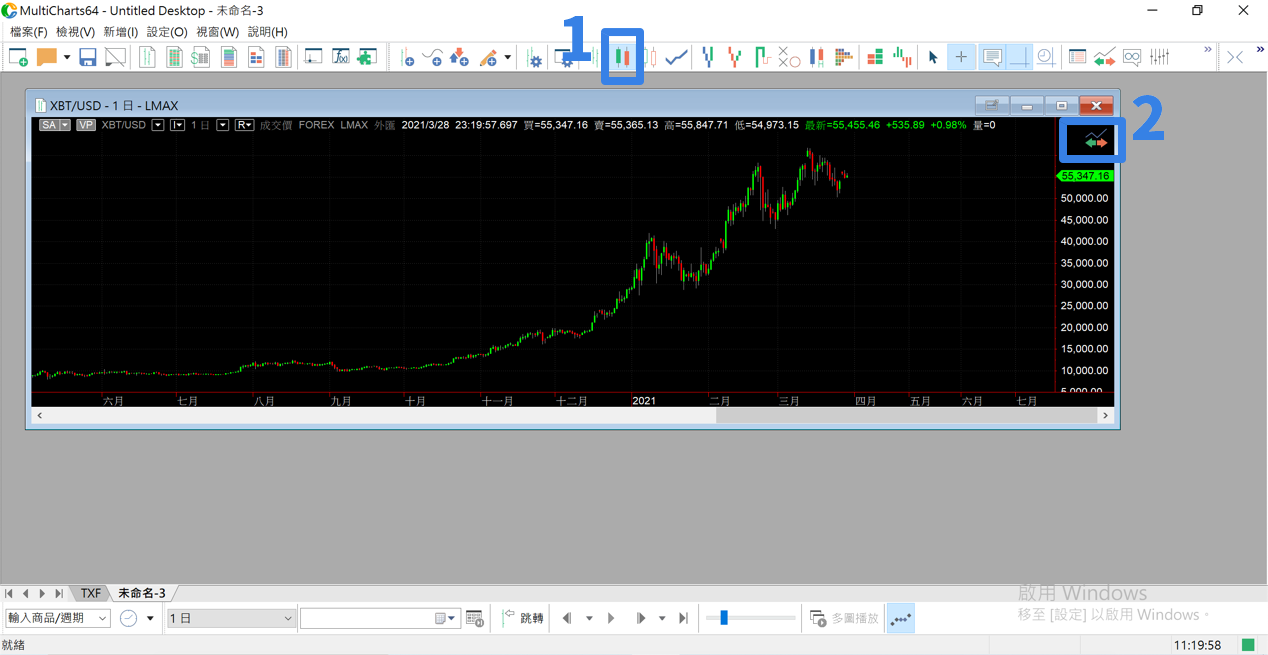The image size is (1268, 655).
Task: Go to first workspace tab arrow
Action: 10,593
